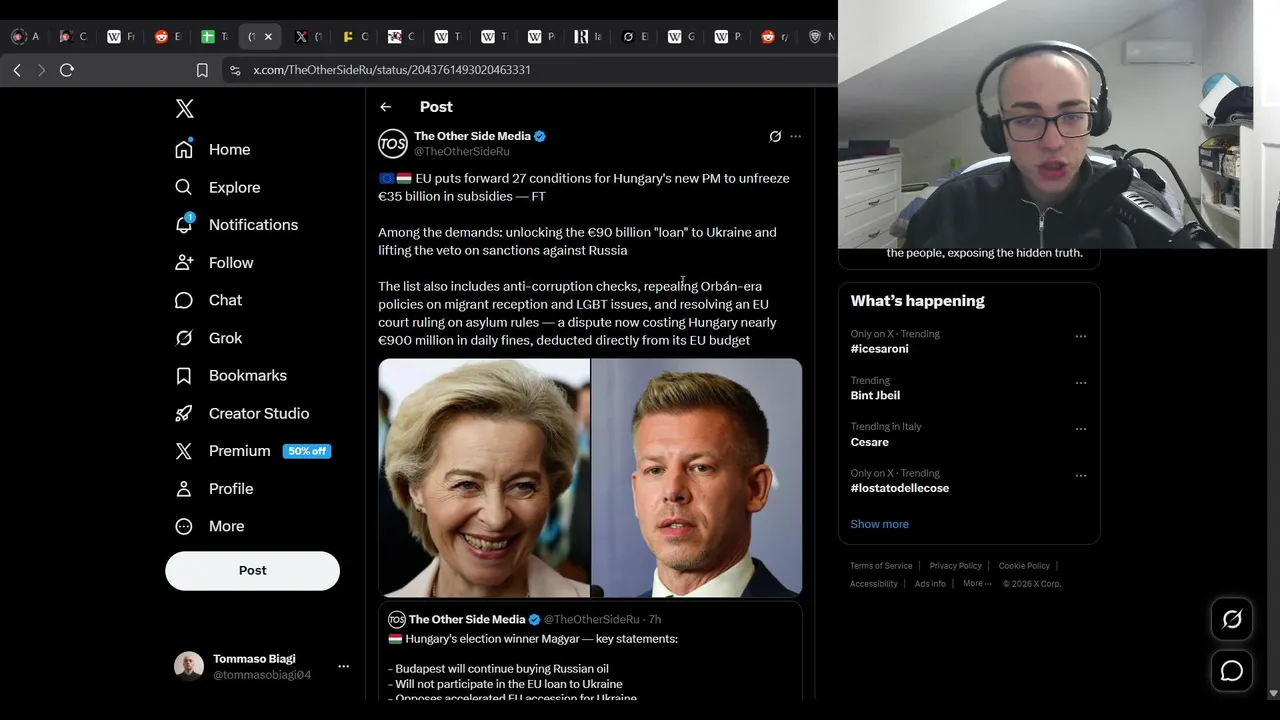Open the left photo of smiling blonde woman
This screenshot has height=720, width=1280.
tap(484, 478)
